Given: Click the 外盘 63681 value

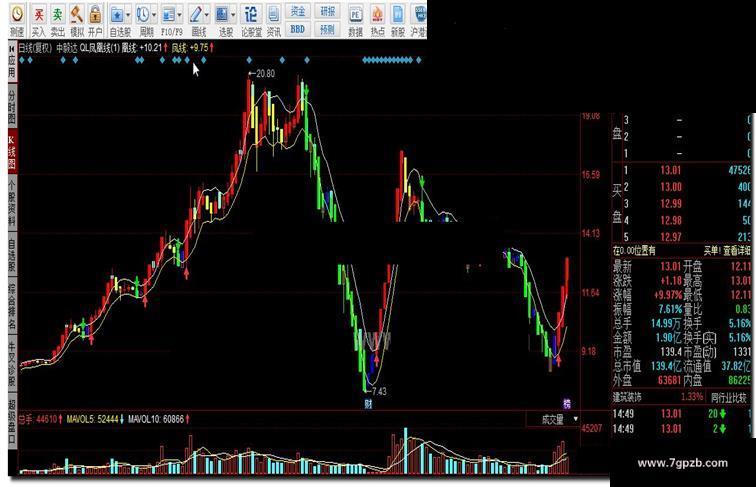Looking at the screenshot, I should (x=670, y=380).
